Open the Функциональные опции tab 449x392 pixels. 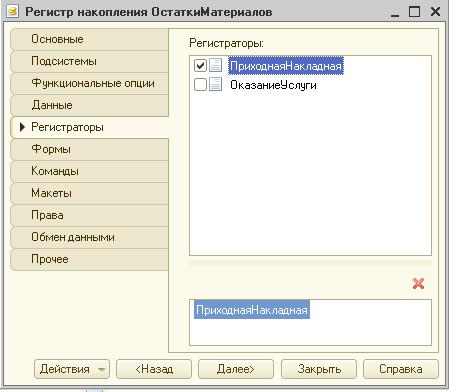pos(89,83)
